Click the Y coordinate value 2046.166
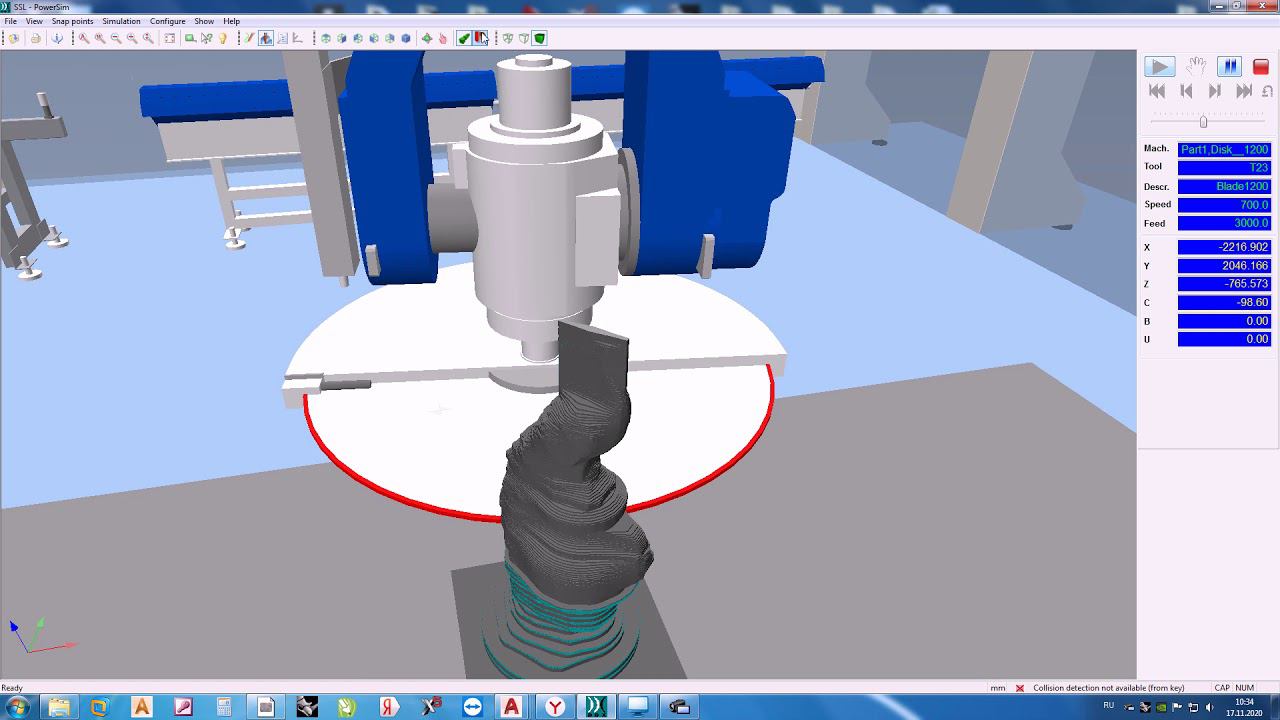 (1224, 266)
